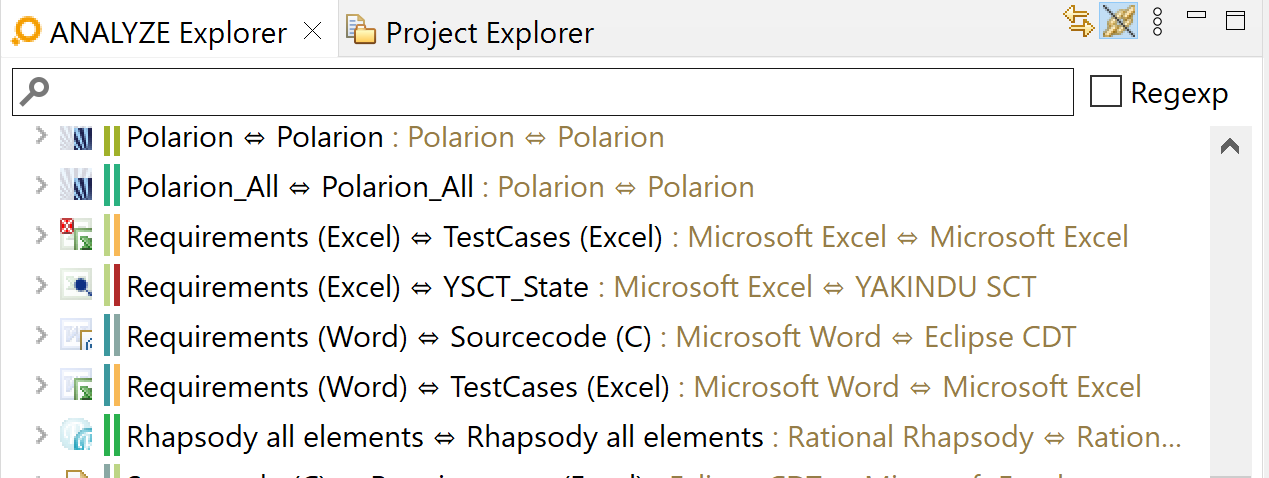Screen dimensions: 1269x478
Task: Expand Requirements (Word) ⇔ Sourcecode (C) row
Action: pos(40,335)
